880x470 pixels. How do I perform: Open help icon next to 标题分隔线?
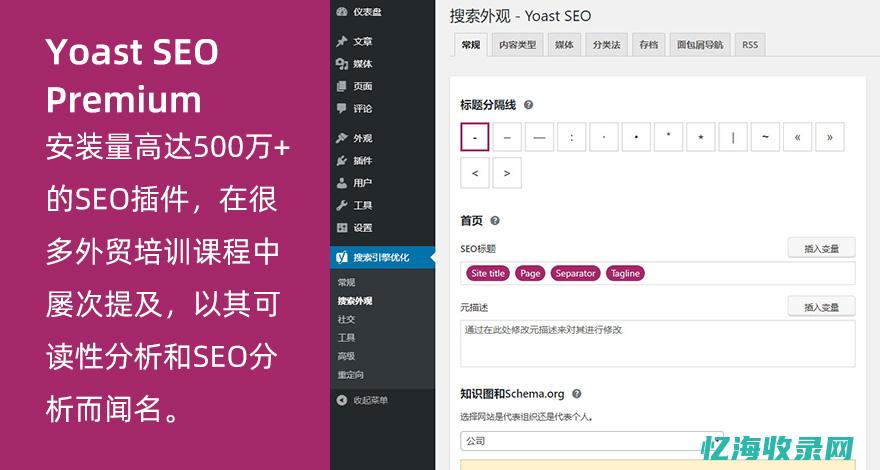528,104
